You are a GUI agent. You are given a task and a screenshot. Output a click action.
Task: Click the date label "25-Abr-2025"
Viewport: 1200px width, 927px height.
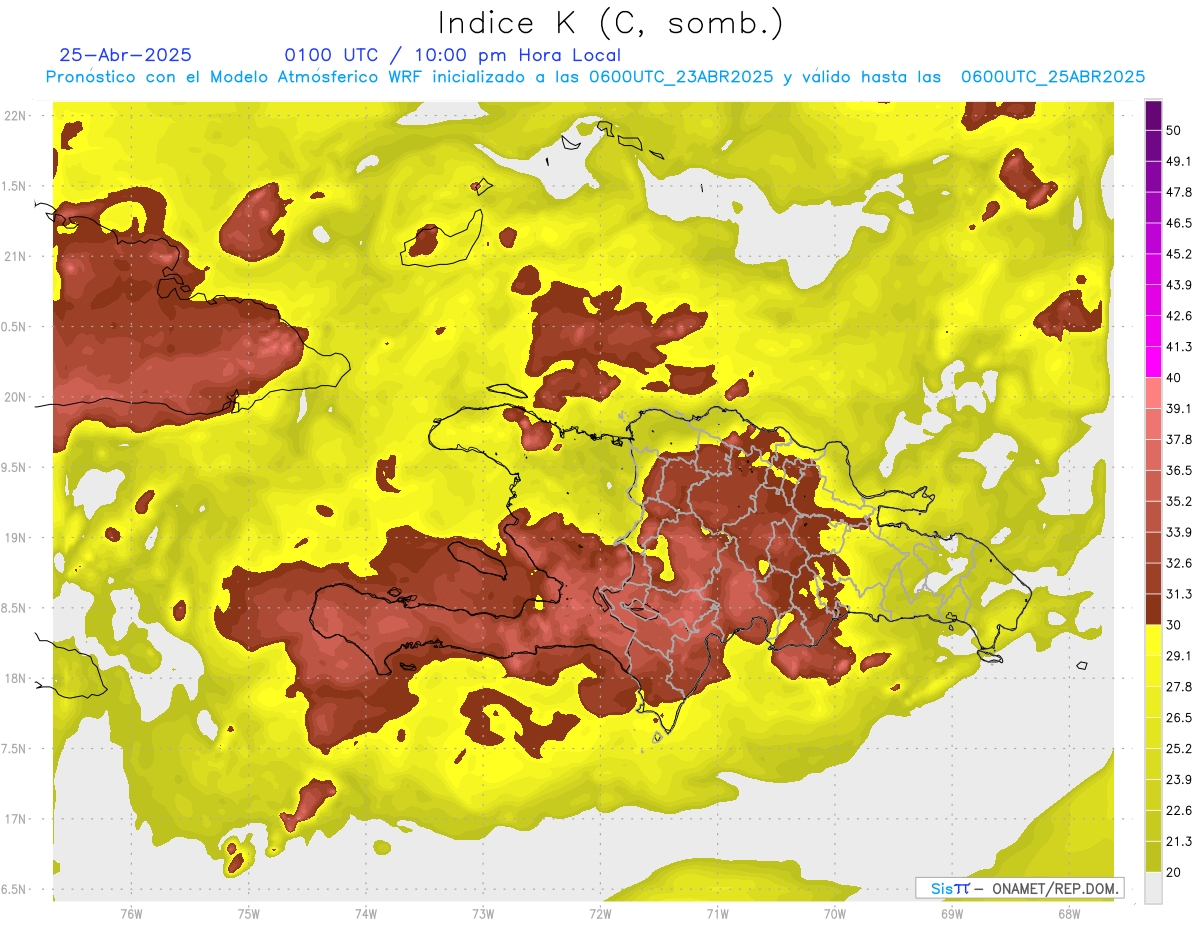click(x=126, y=55)
